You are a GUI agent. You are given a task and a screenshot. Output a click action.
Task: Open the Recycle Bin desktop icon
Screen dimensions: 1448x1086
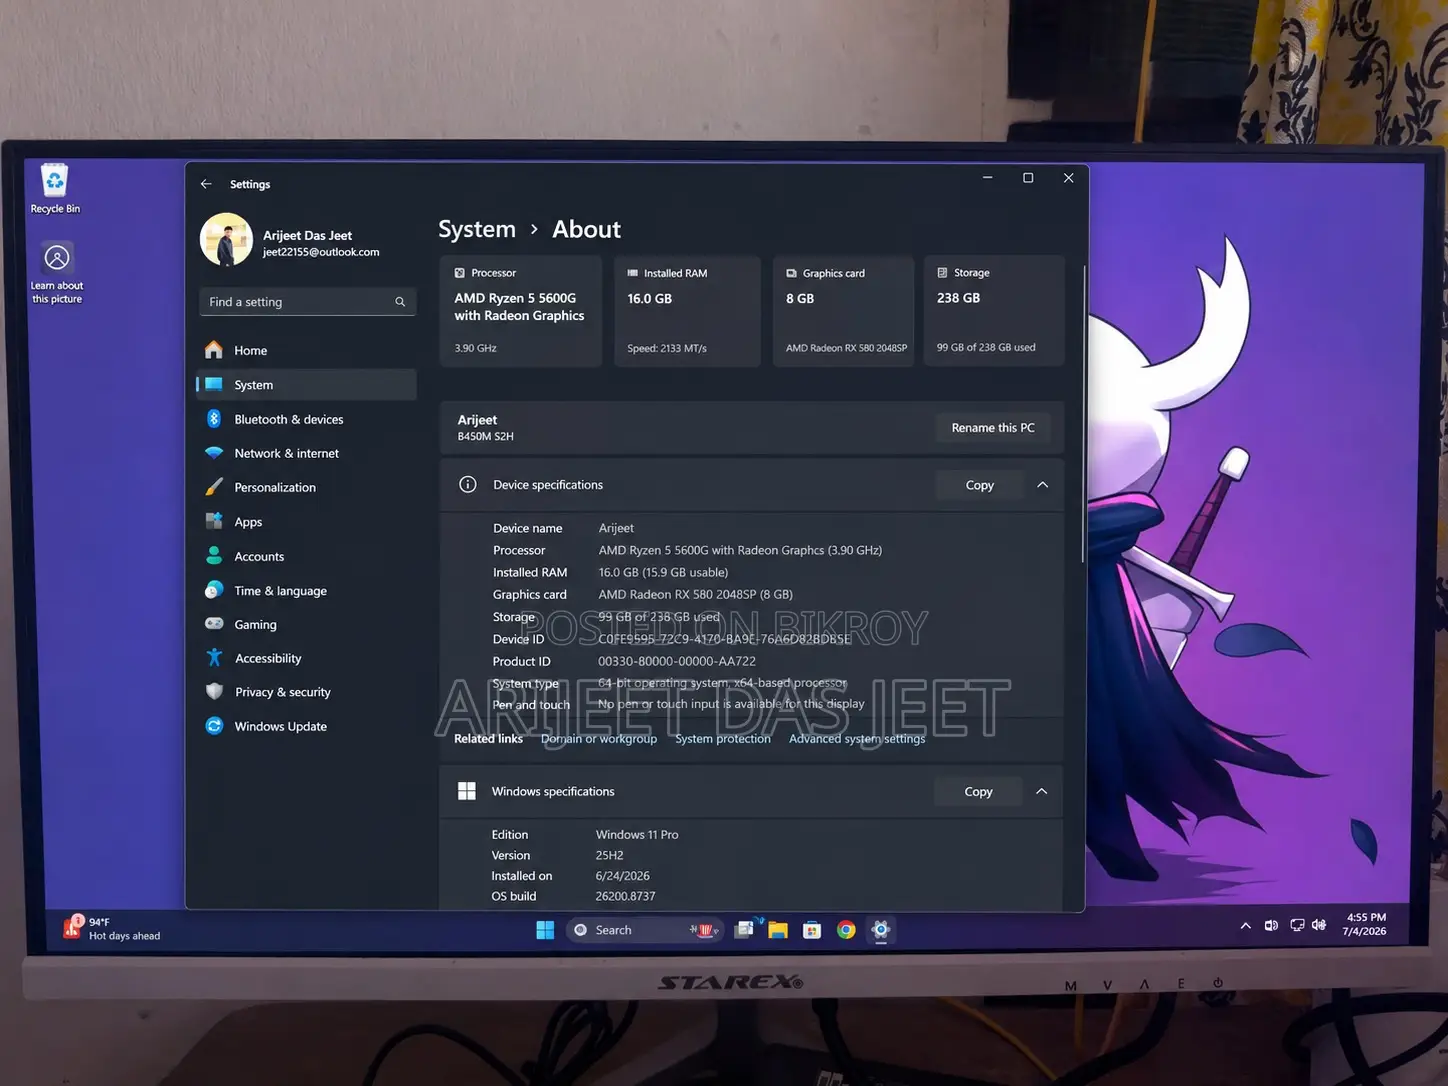tap(55, 189)
